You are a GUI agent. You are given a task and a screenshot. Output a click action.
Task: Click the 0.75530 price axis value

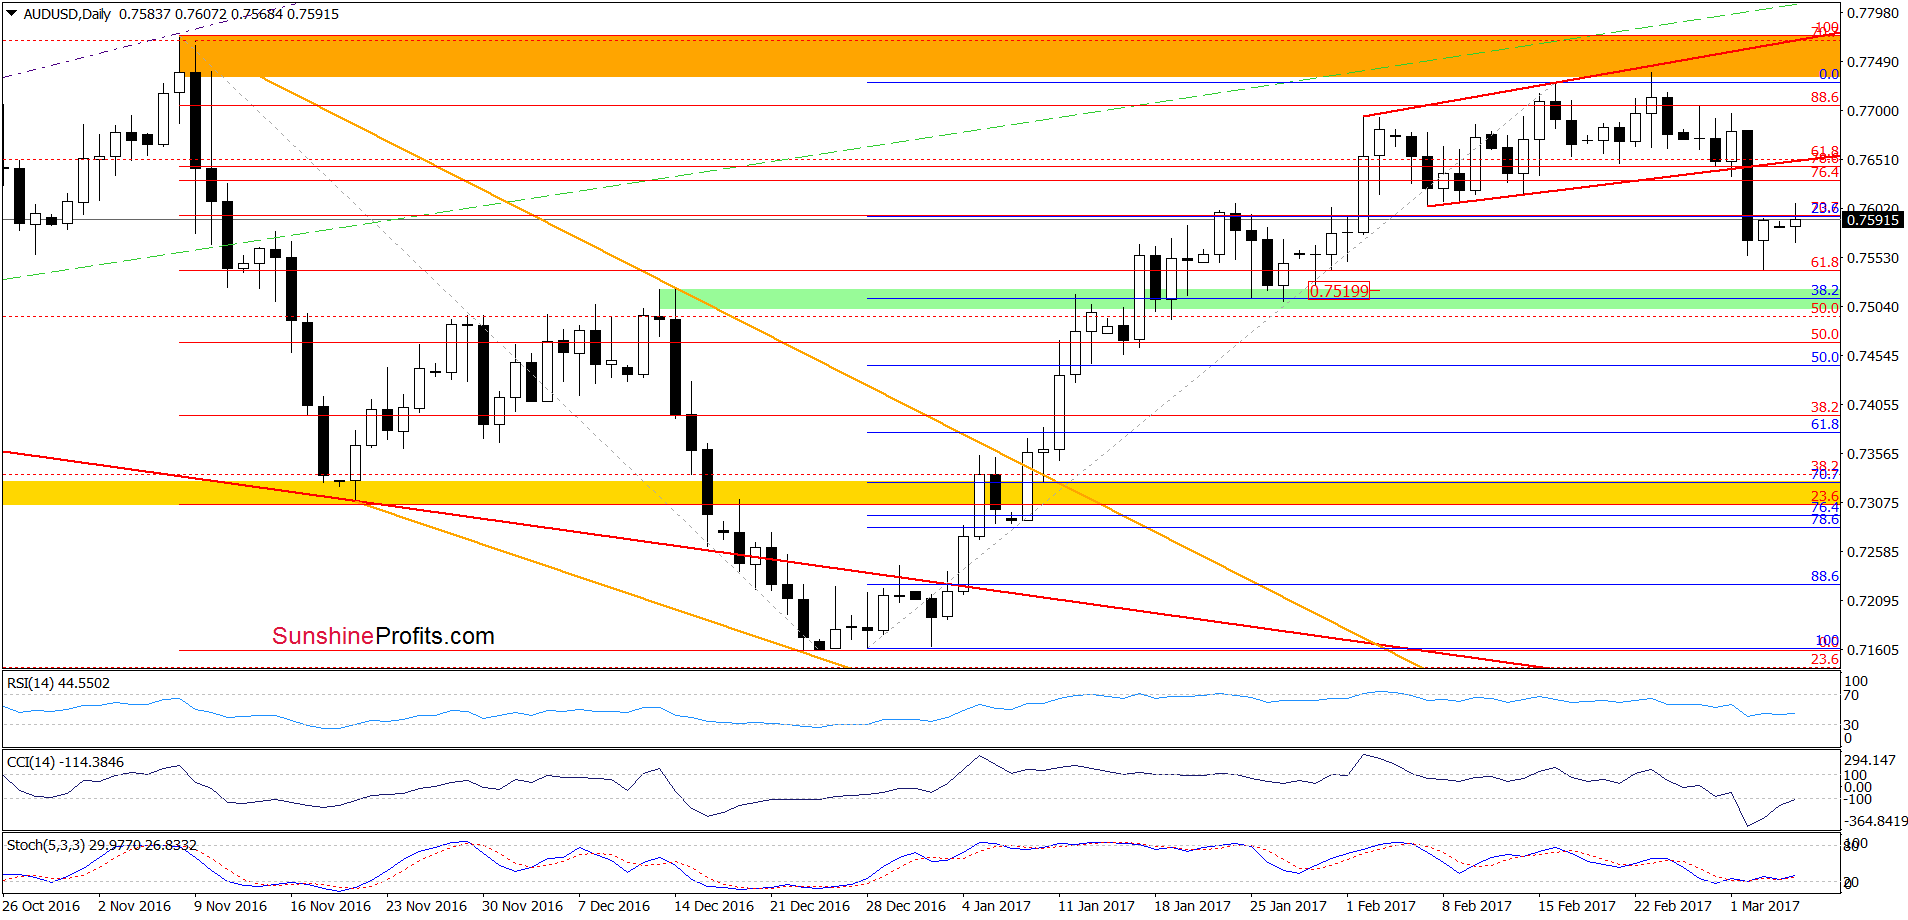pos(1872,258)
